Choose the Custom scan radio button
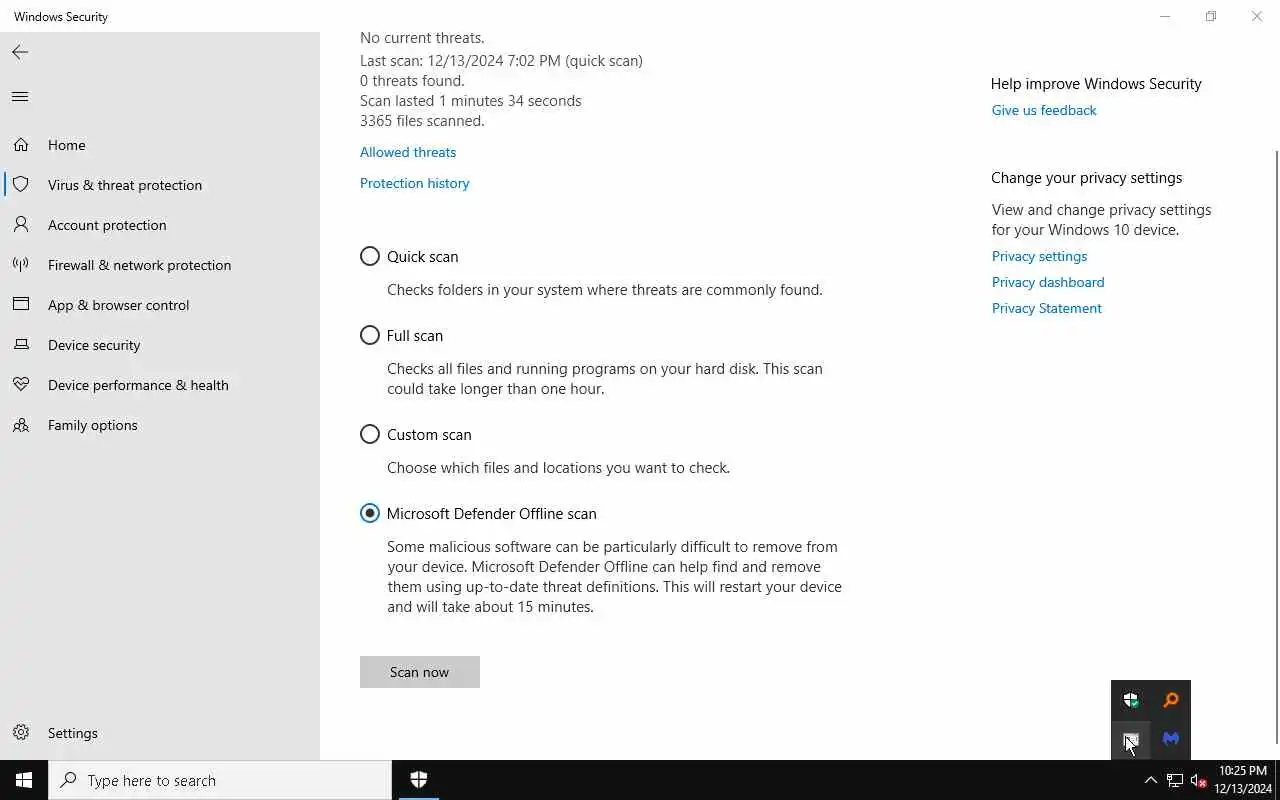The image size is (1280, 800). pos(370,434)
